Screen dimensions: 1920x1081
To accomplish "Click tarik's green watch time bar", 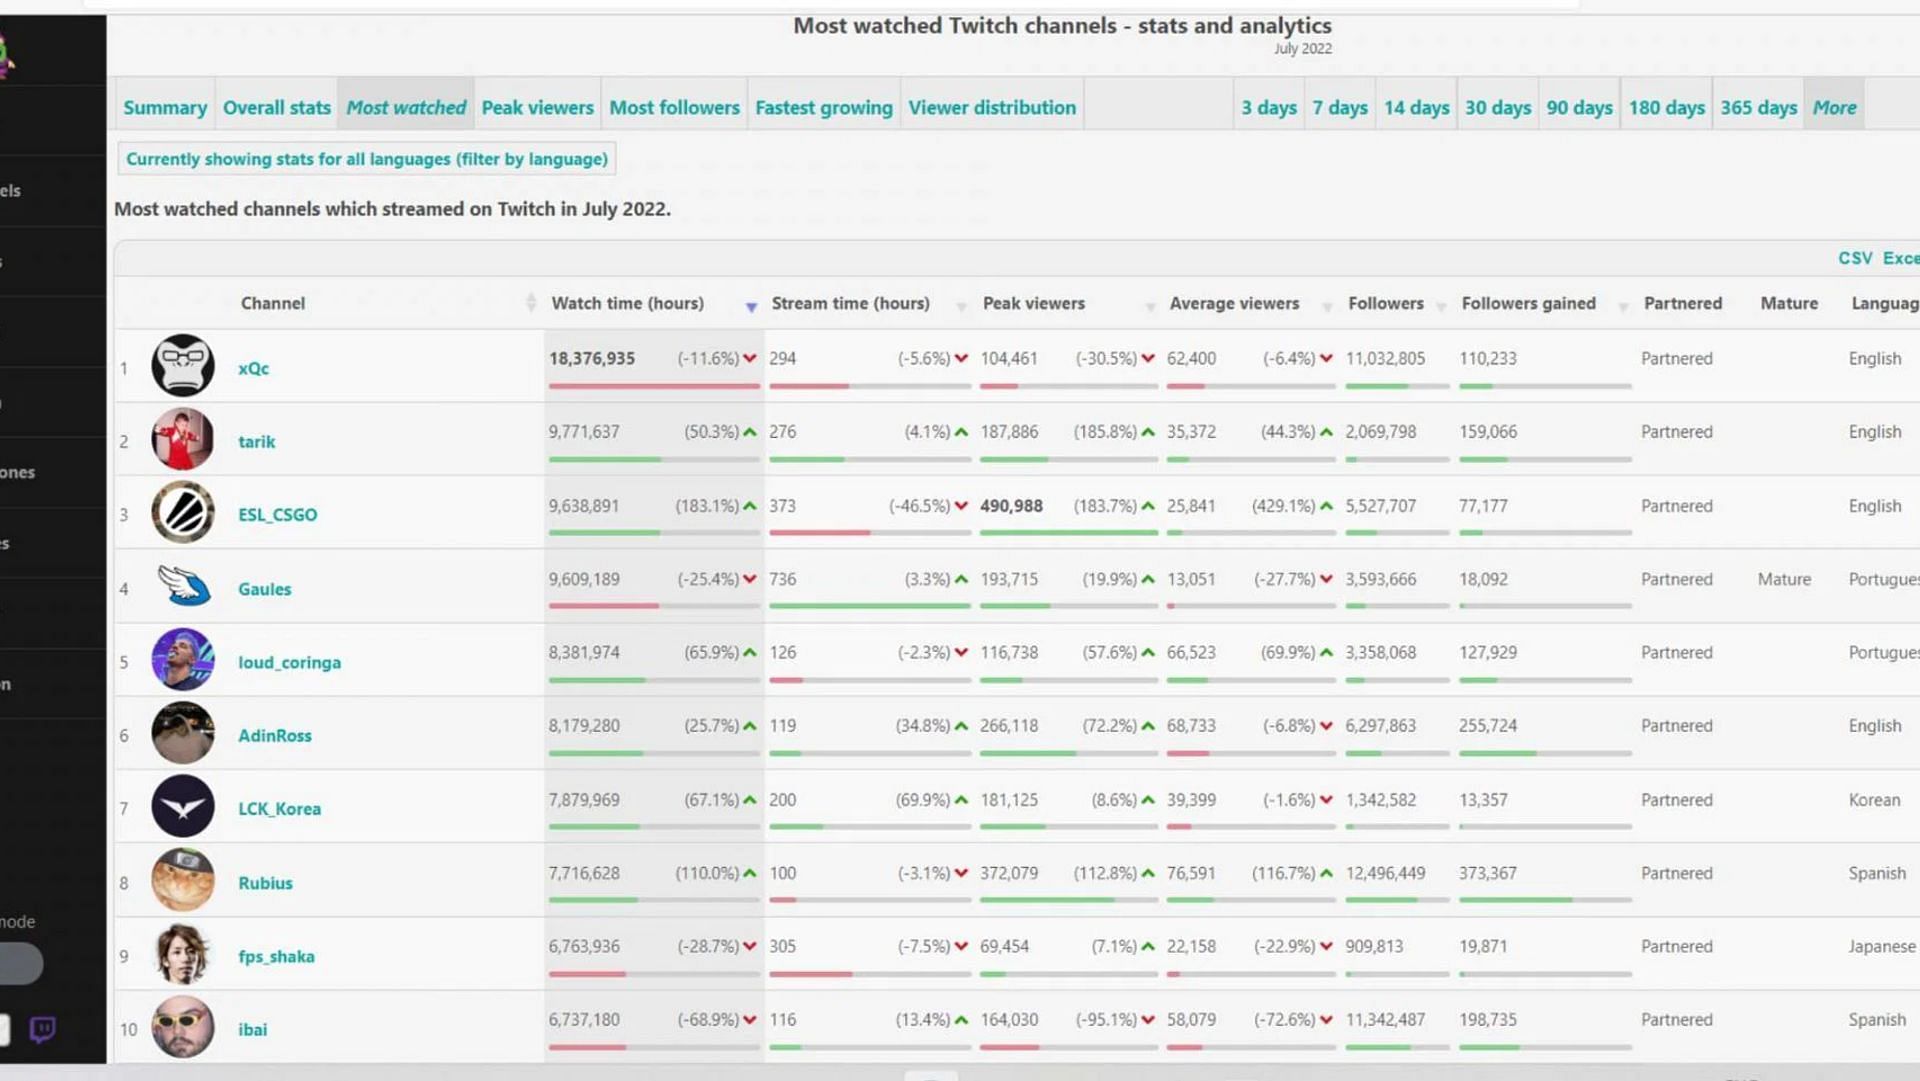I will coord(605,459).
